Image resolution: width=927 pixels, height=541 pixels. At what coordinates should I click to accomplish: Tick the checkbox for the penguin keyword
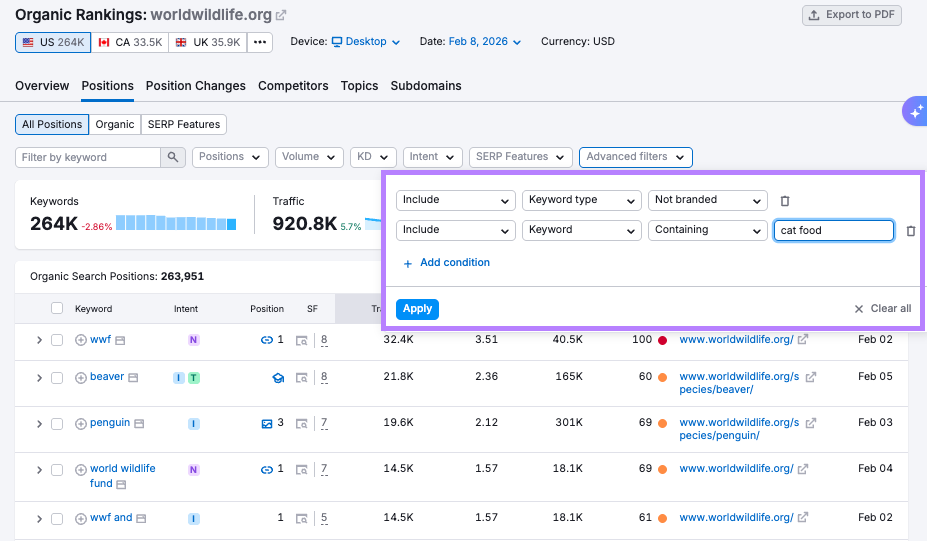[x=57, y=424]
